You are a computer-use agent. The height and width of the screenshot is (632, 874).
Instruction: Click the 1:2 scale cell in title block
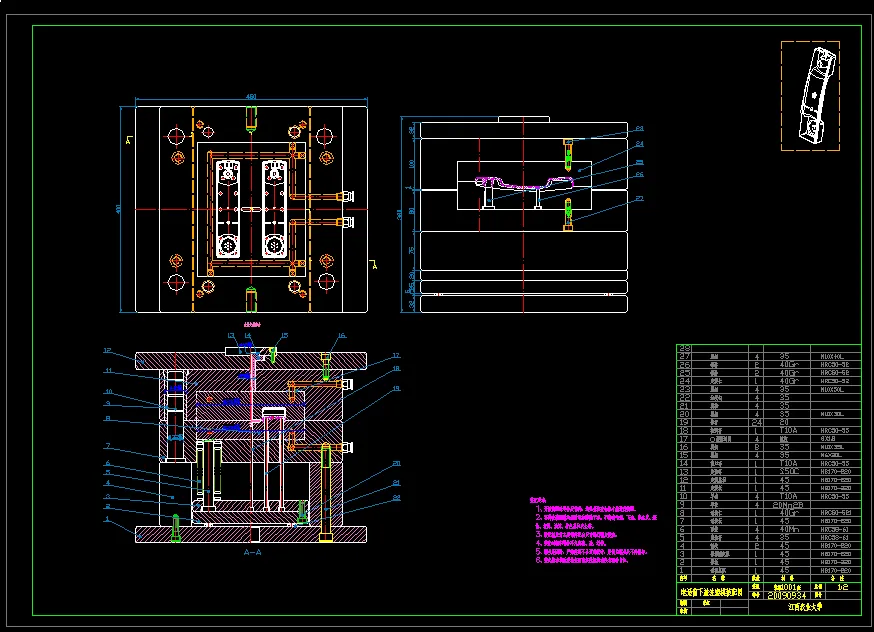[x=843, y=587]
